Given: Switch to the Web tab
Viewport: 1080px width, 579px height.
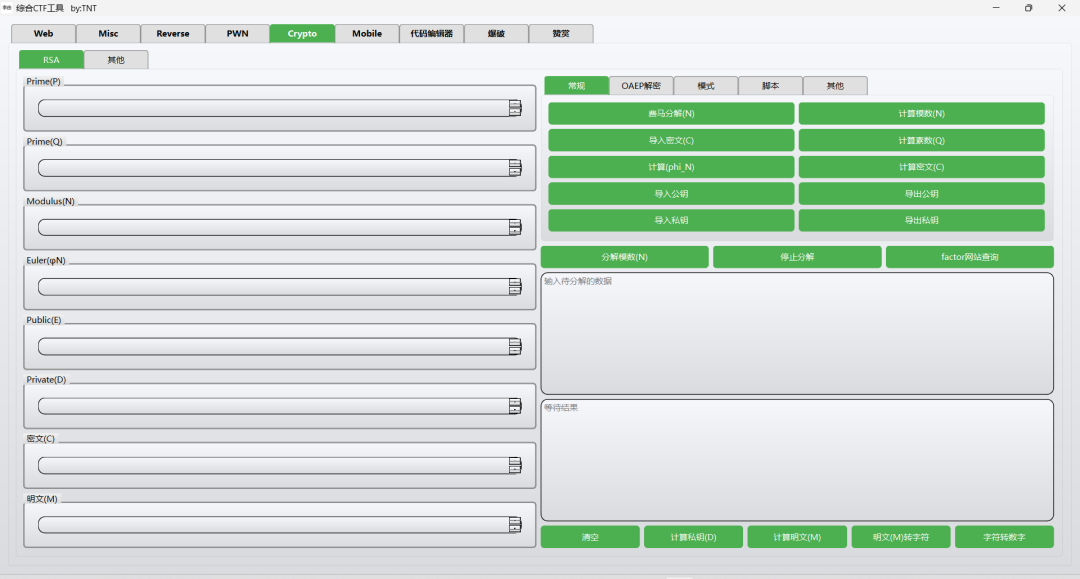Looking at the screenshot, I should tap(43, 34).
